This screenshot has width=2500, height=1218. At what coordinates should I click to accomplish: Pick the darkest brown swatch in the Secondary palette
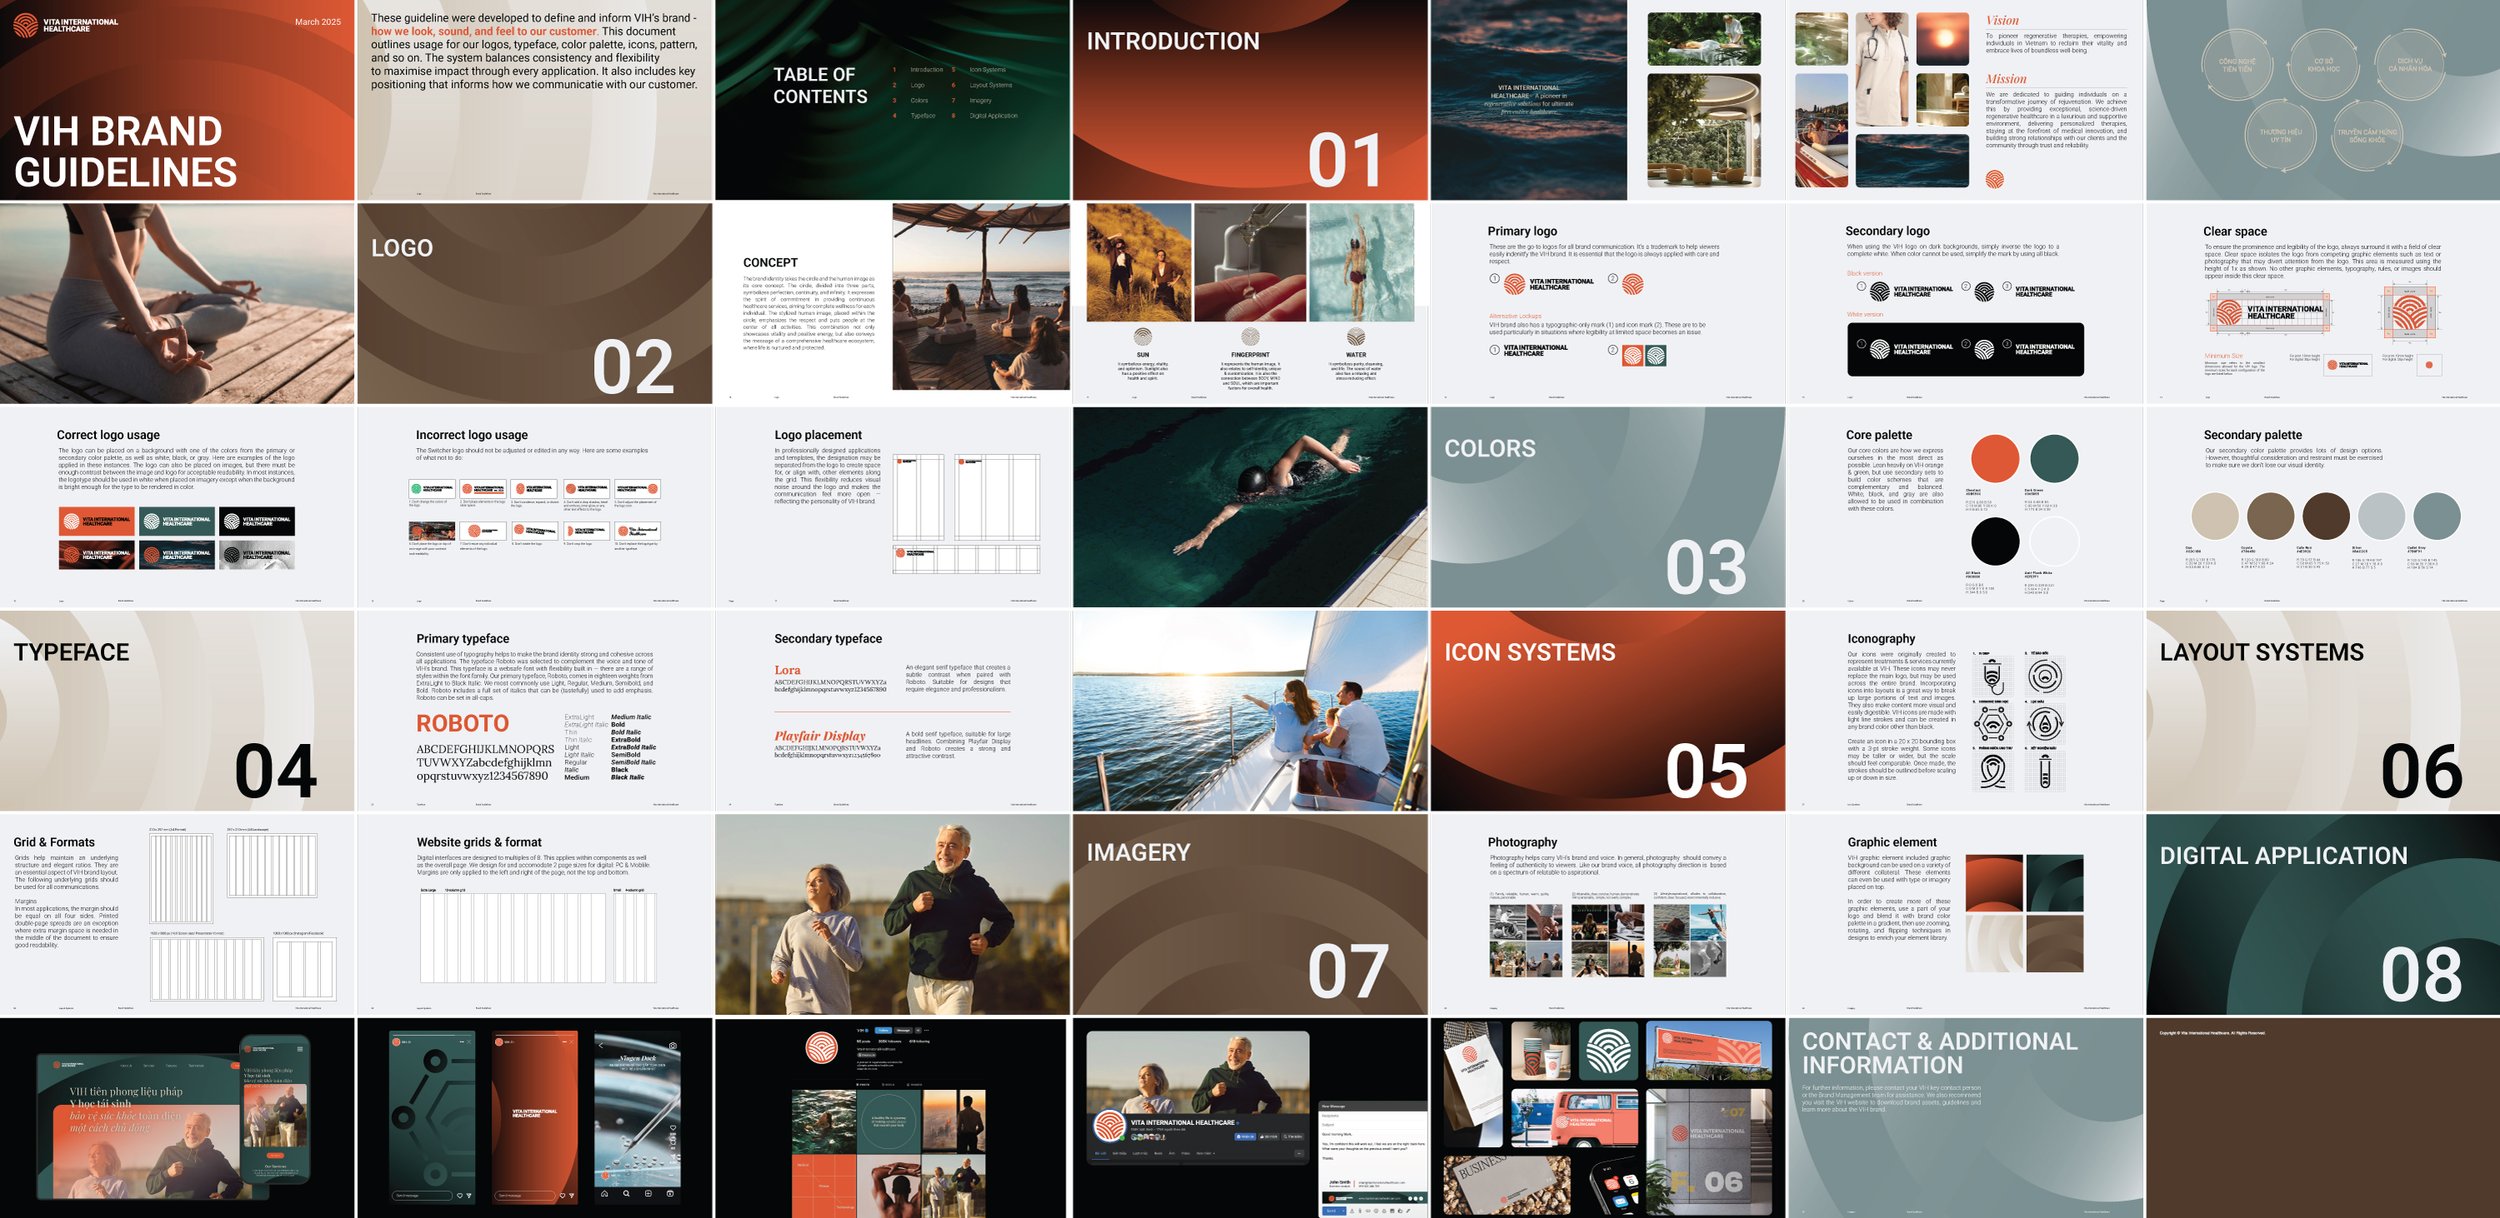[x=2326, y=517]
